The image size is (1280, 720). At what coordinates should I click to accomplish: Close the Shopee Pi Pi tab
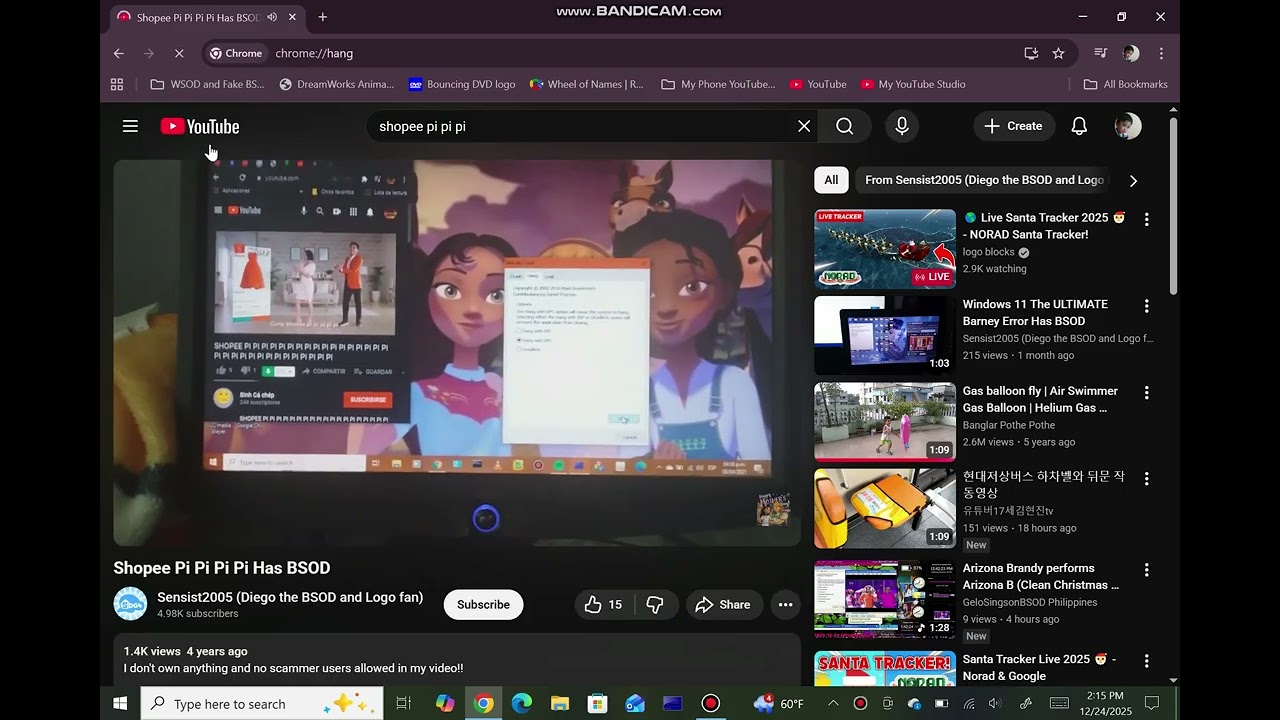pyautogui.click(x=292, y=17)
